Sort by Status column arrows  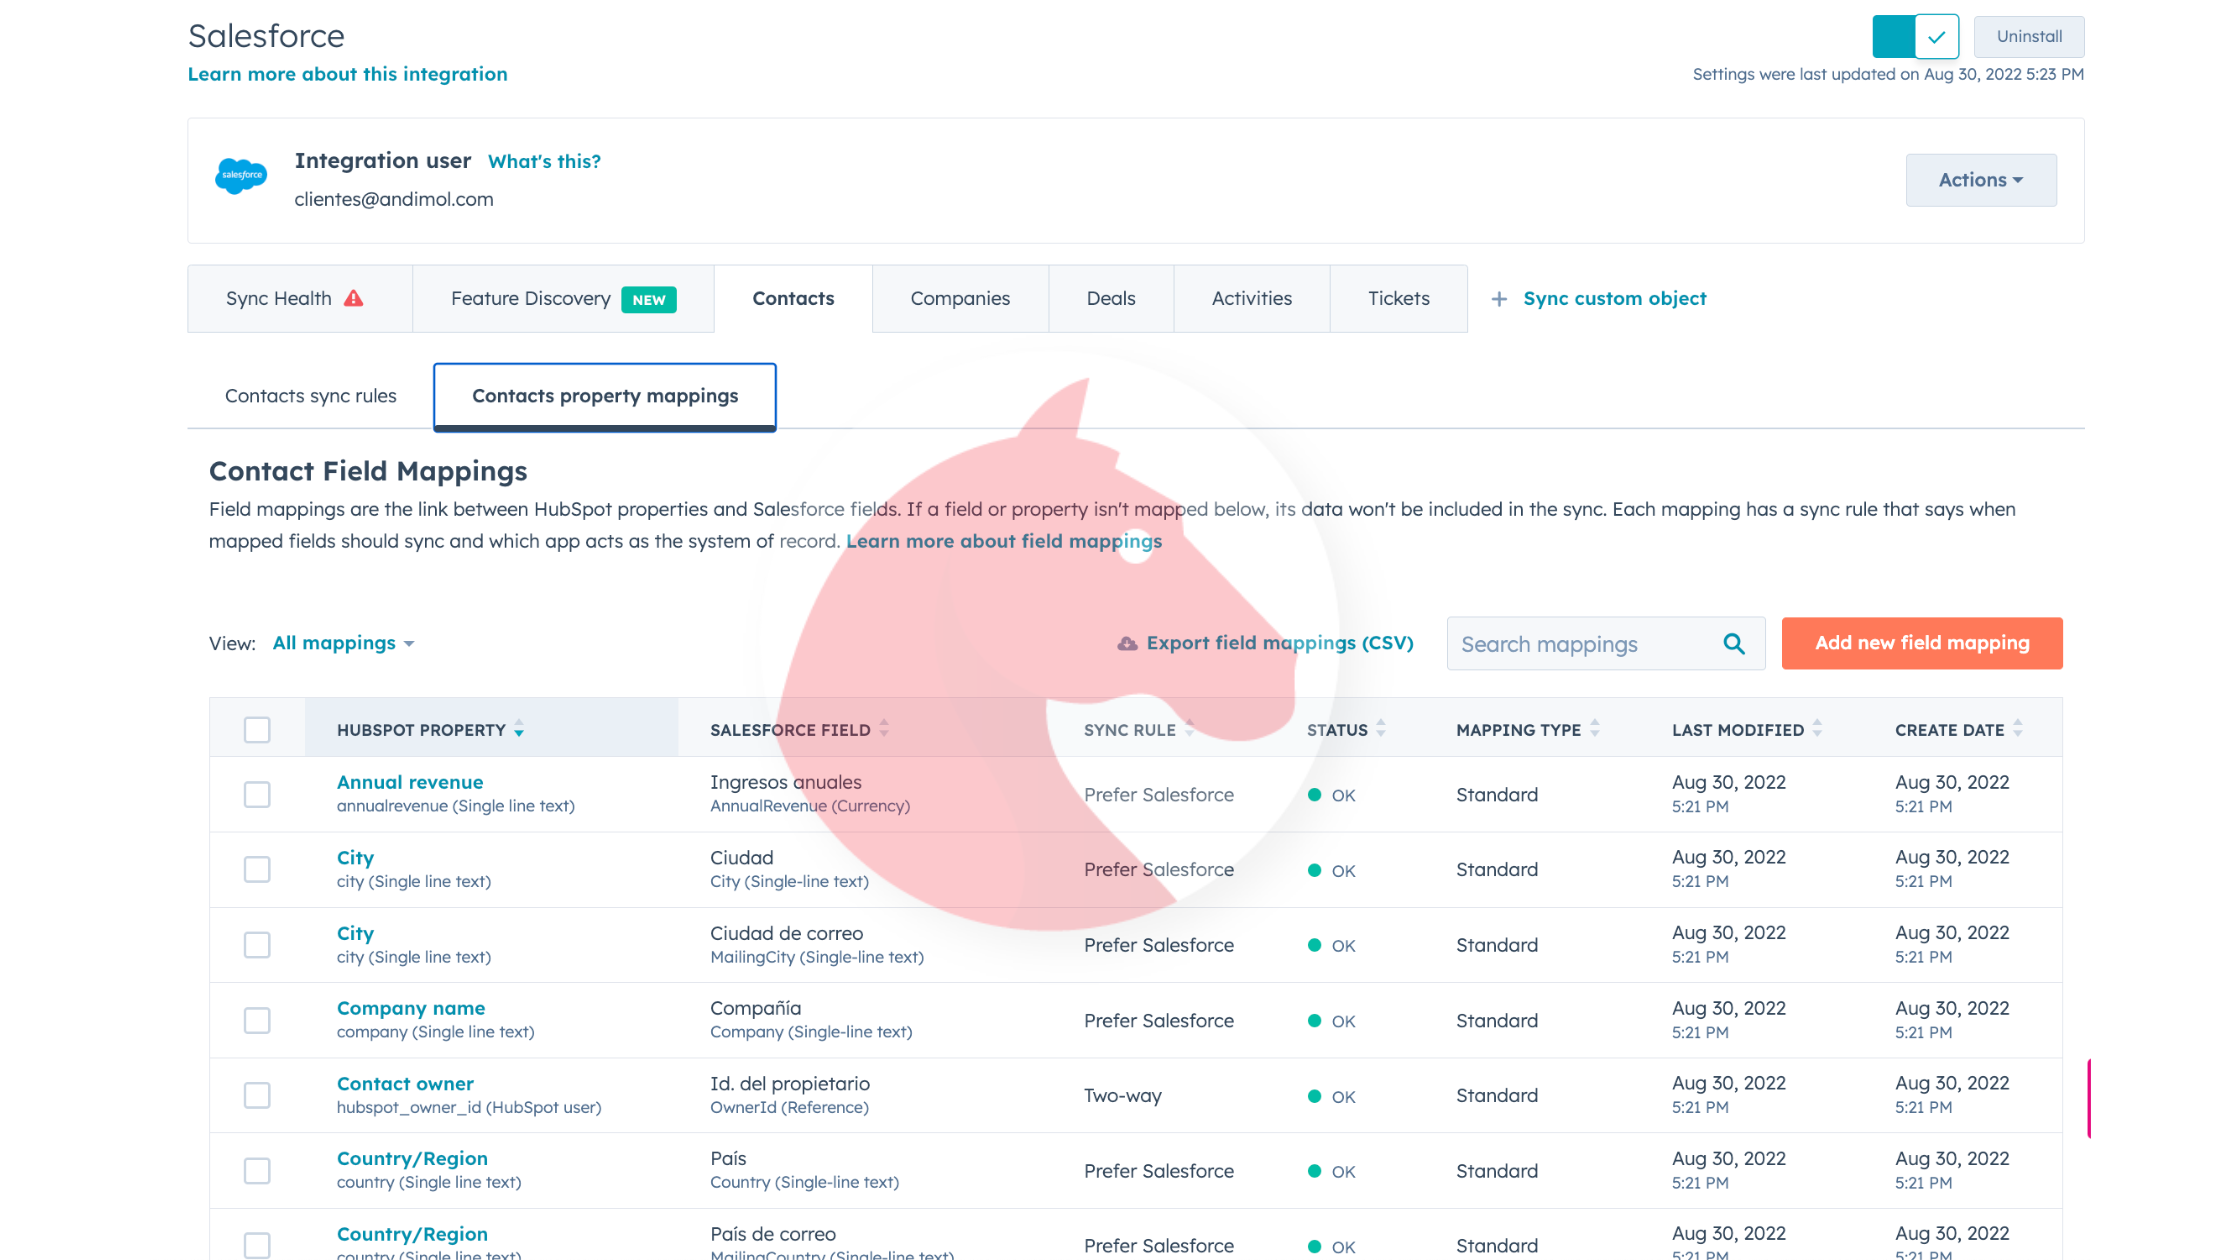[1381, 729]
